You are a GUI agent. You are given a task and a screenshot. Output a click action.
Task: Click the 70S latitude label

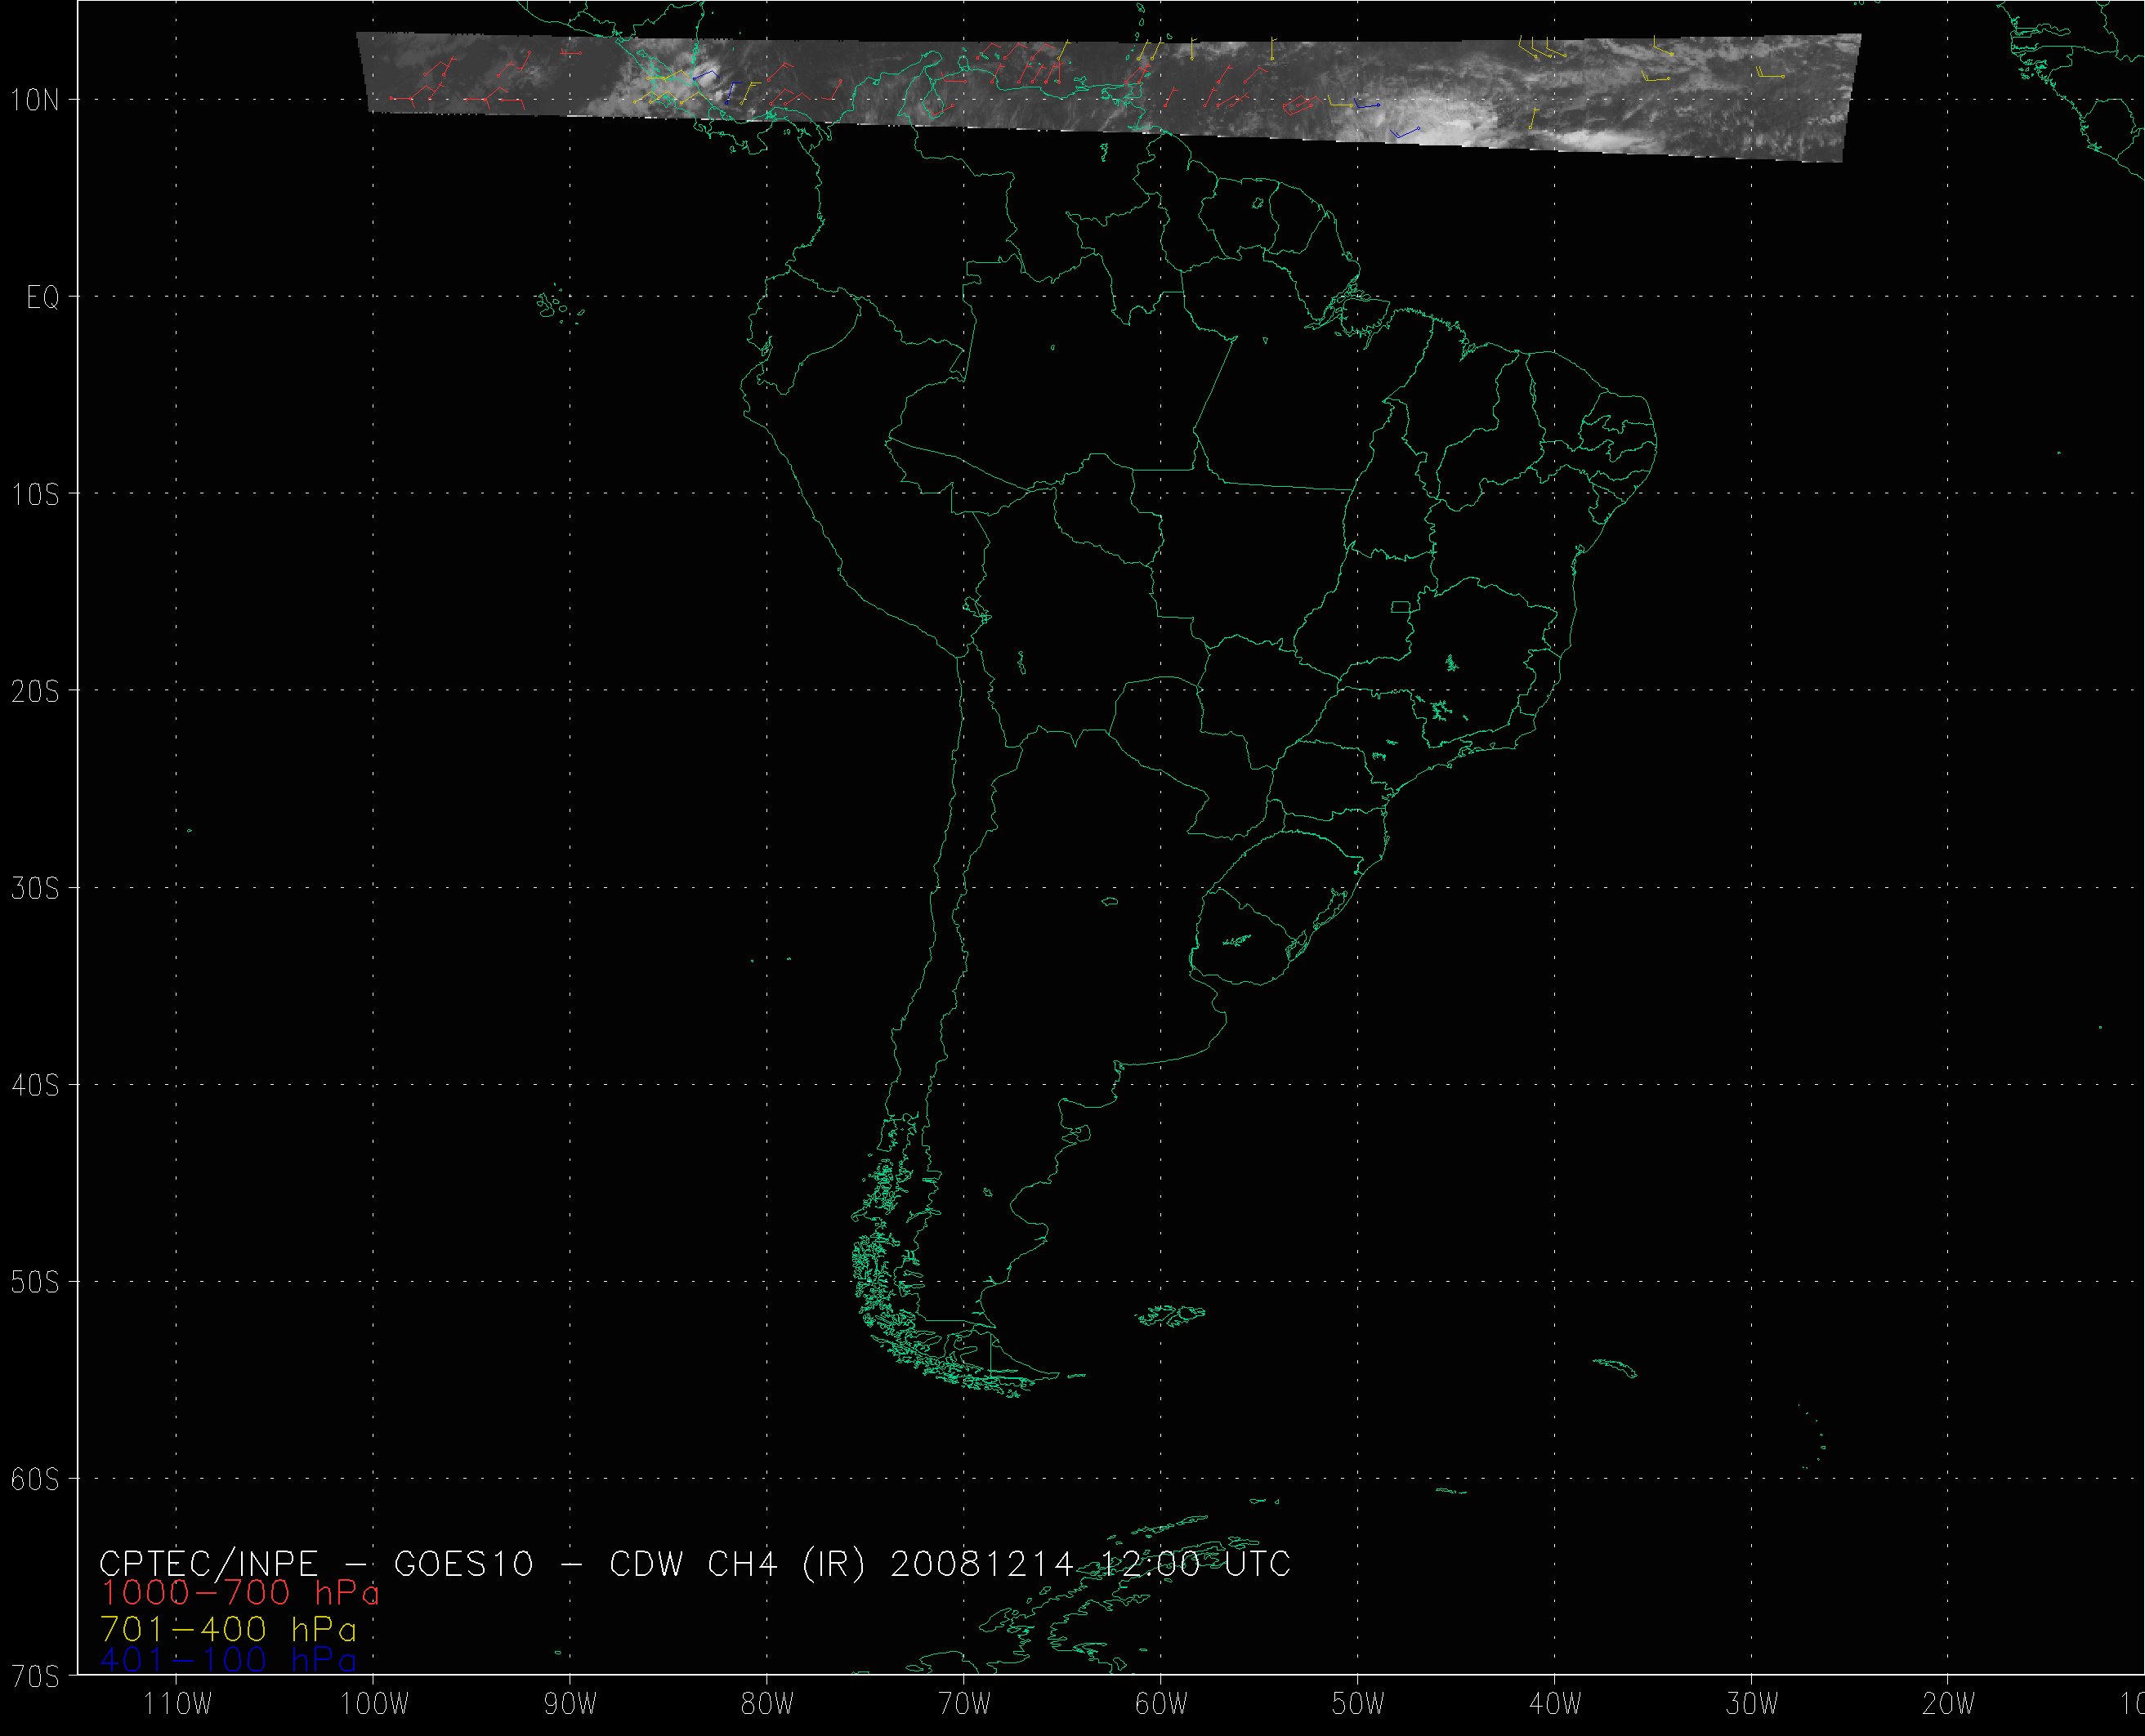click(x=35, y=1676)
